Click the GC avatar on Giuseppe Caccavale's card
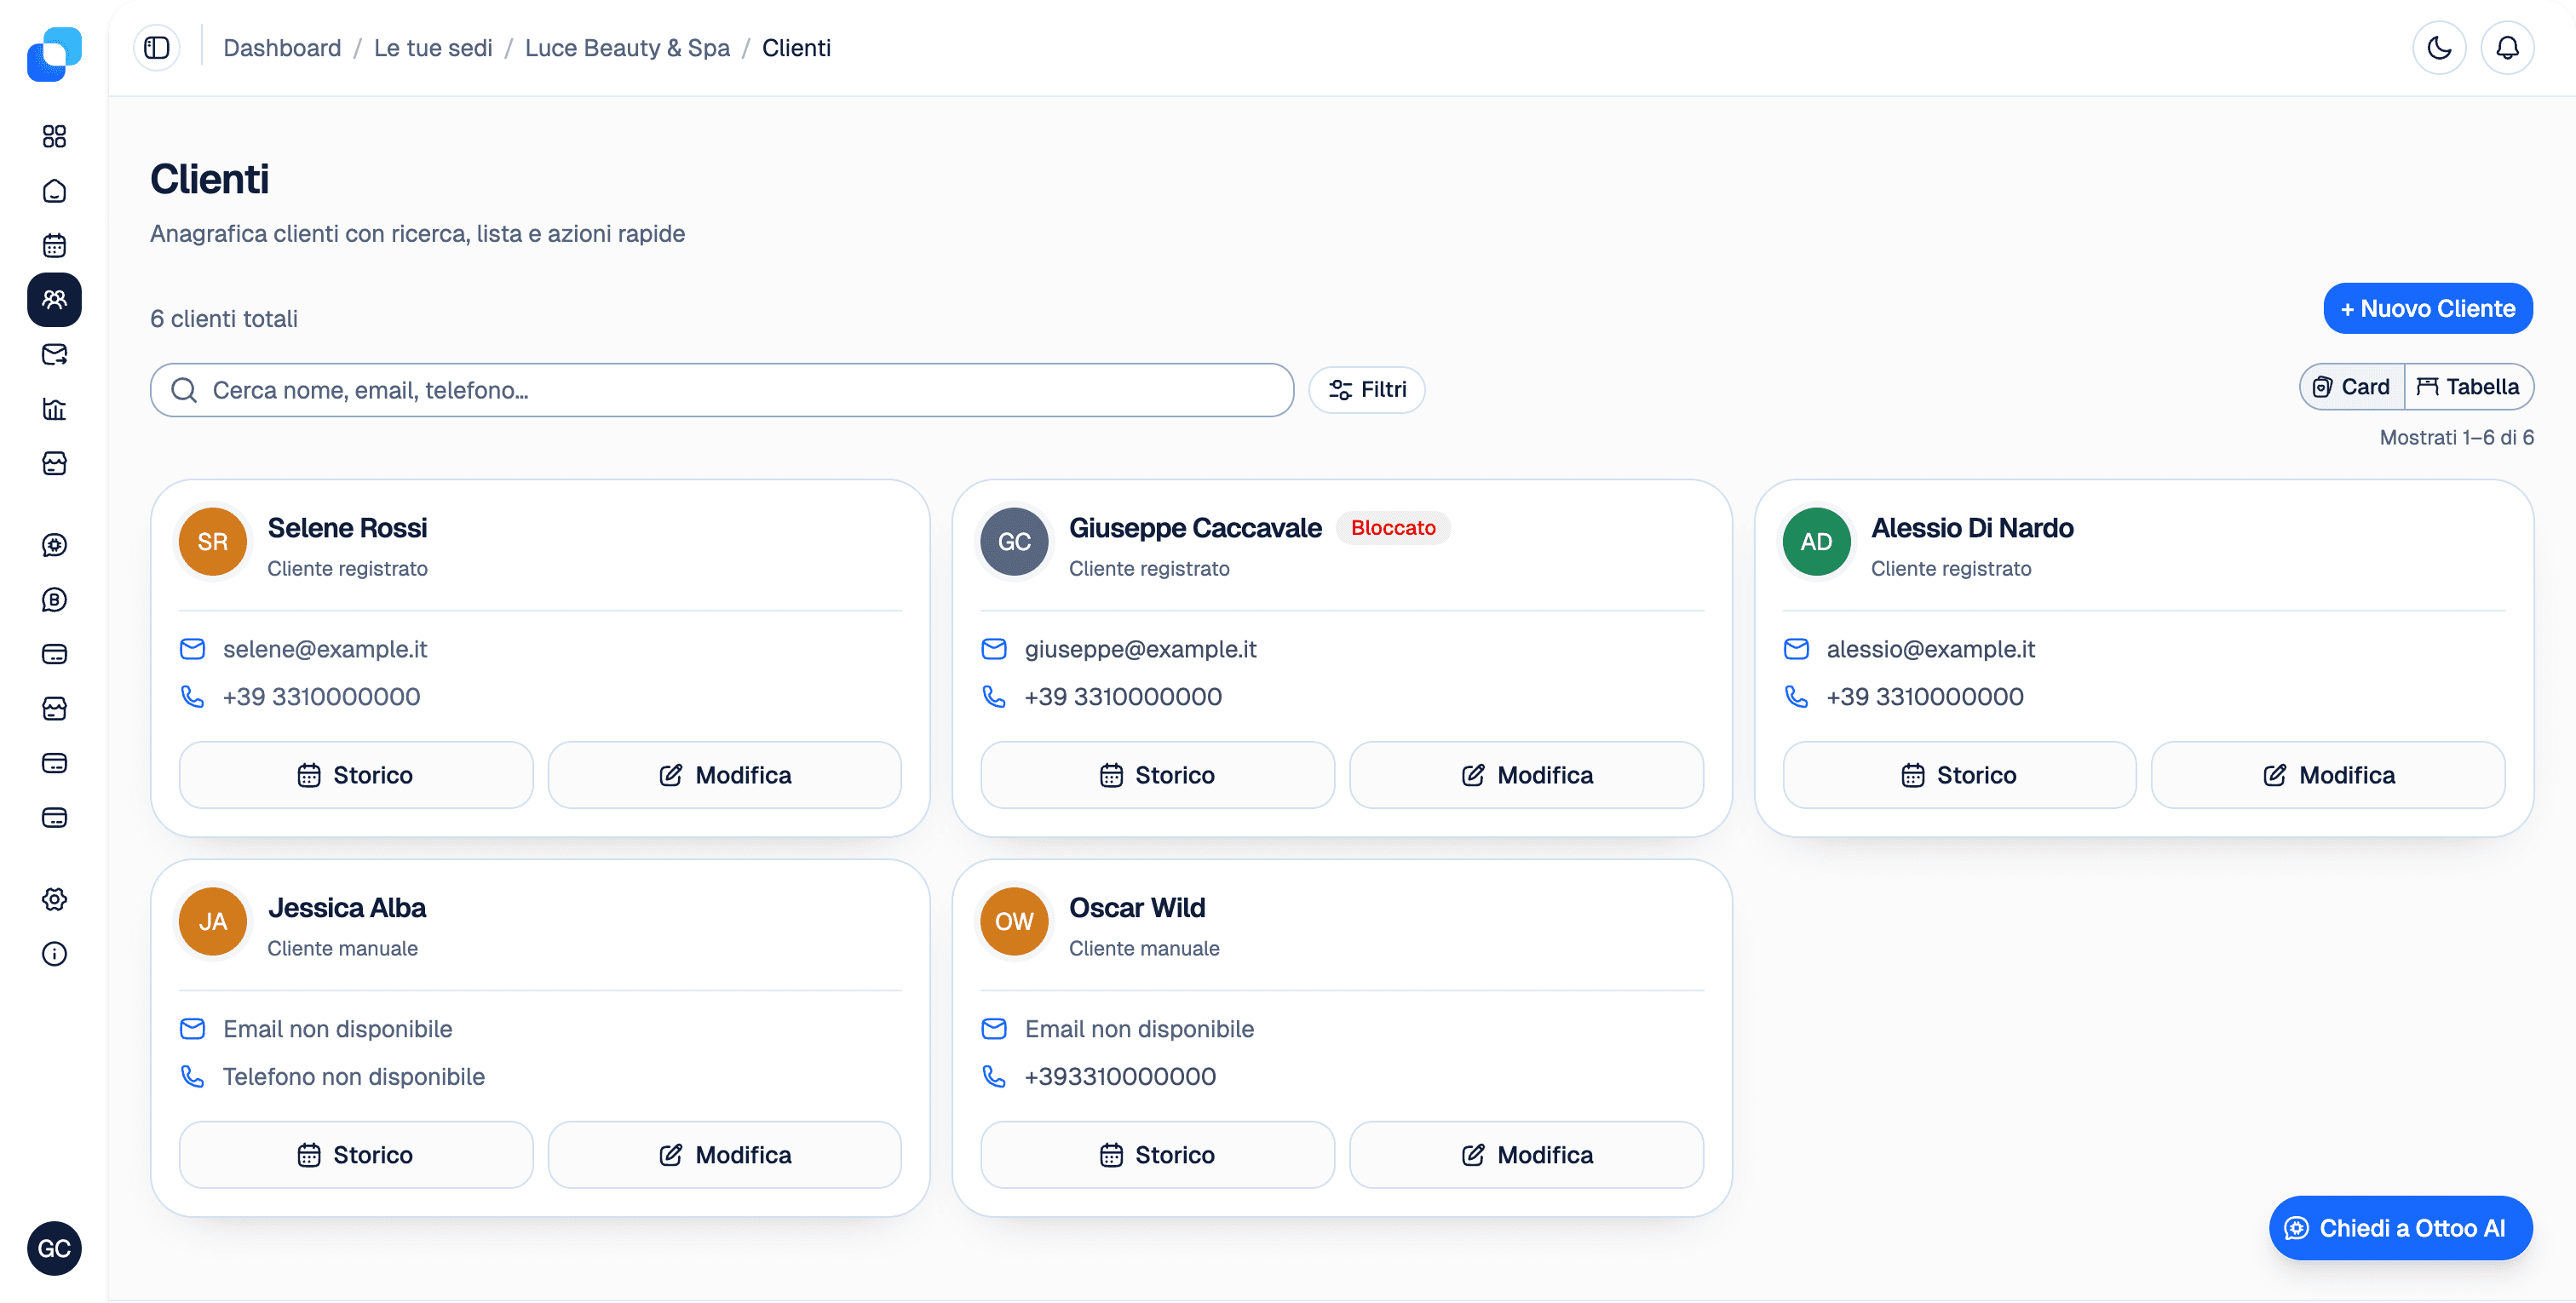The width and height of the screenshot is (2576, 1303). point(1014,542)
